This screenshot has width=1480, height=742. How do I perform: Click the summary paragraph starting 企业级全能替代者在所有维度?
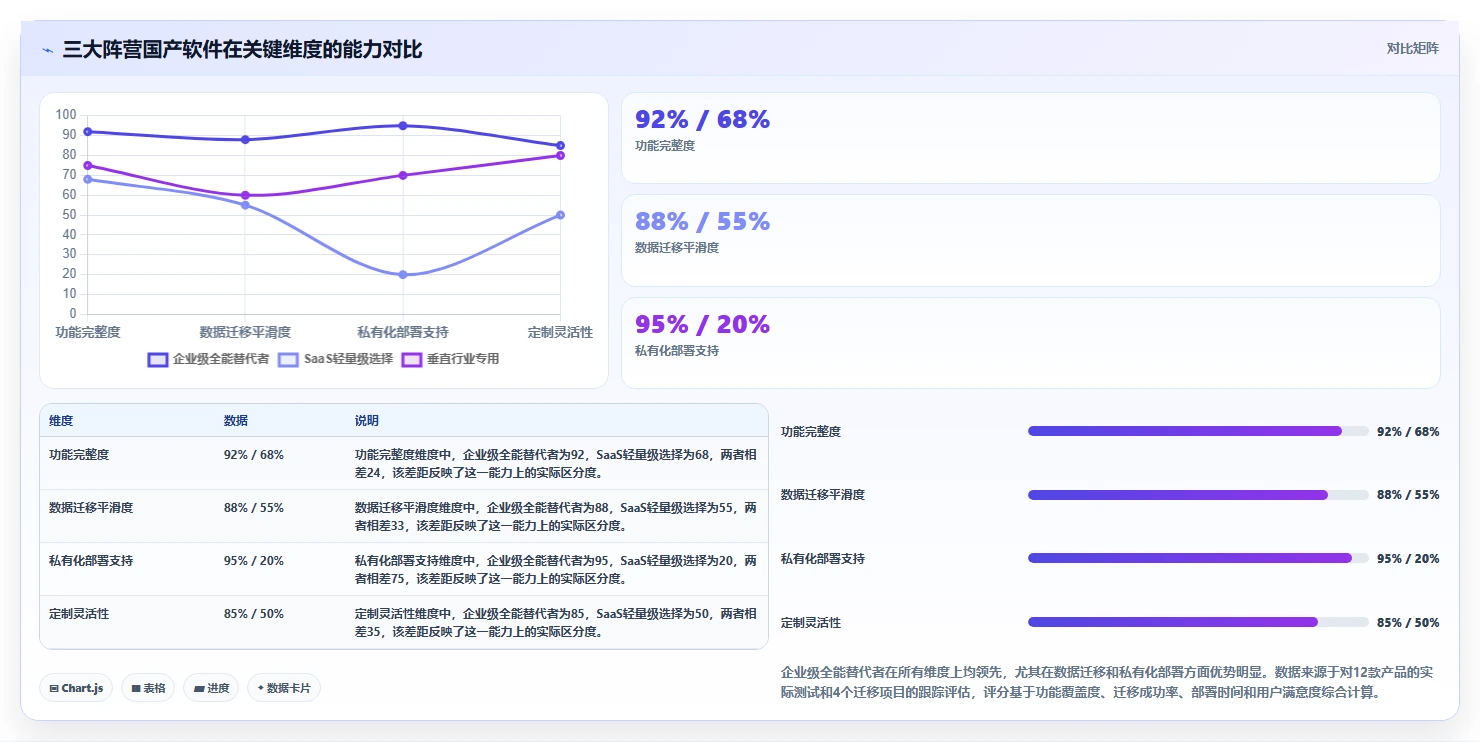click(x=1109, y=682)
